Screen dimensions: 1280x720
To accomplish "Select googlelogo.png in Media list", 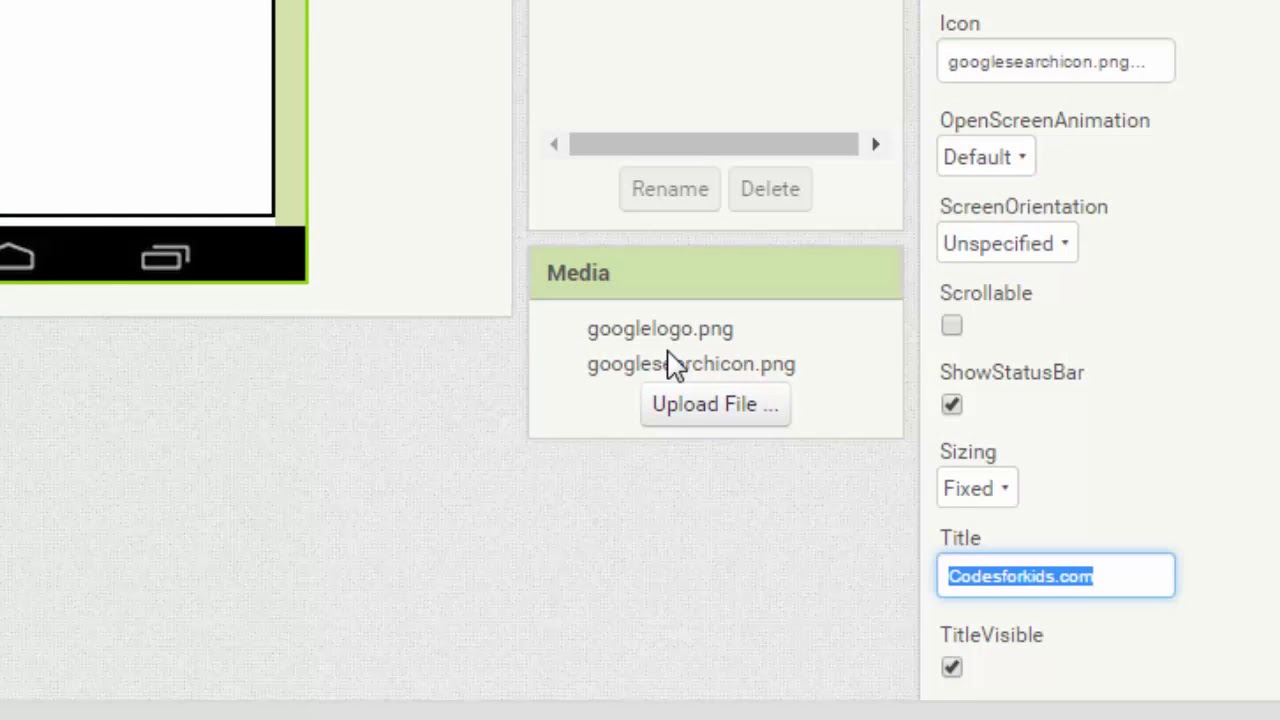I will point(660,329).
